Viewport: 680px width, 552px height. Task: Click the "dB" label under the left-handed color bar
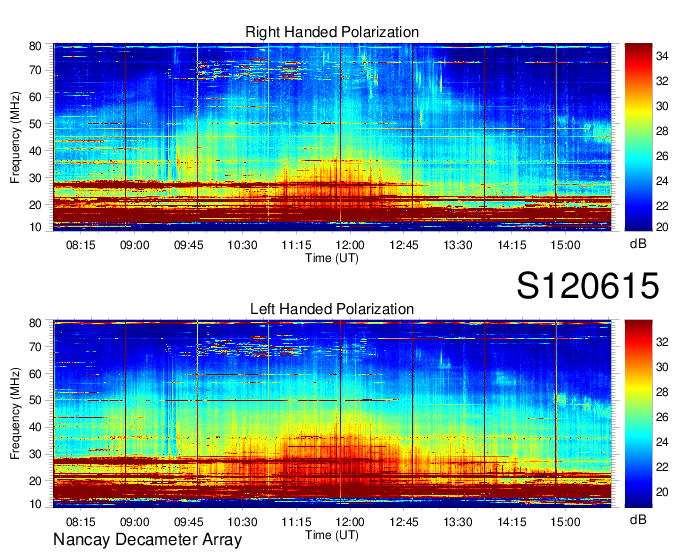(638, 519)
